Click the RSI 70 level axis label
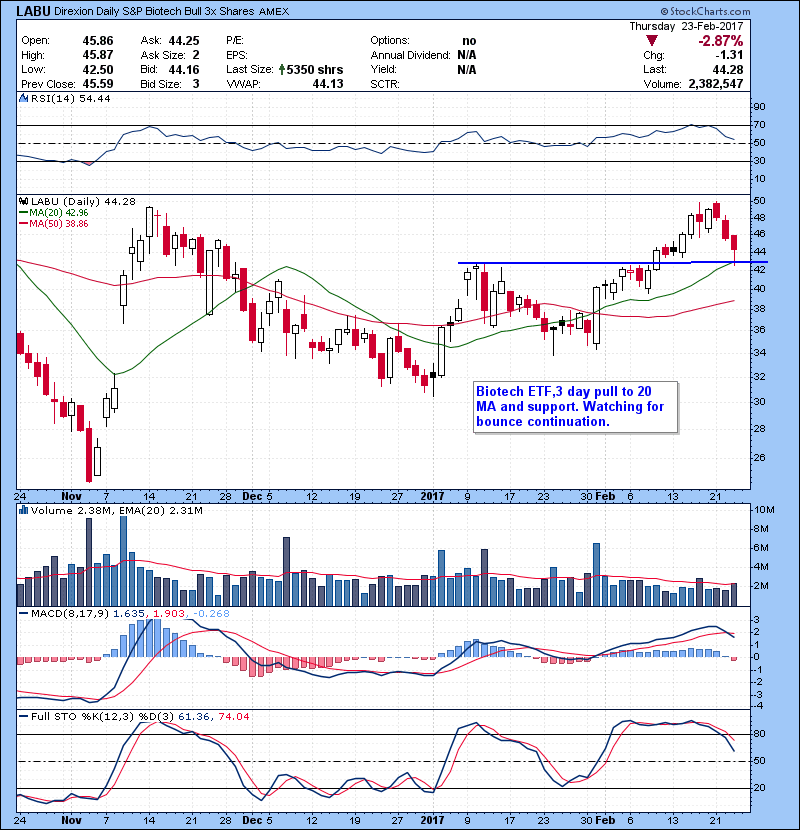This screenshot has width=800, height=830. (x=759, y=125)
